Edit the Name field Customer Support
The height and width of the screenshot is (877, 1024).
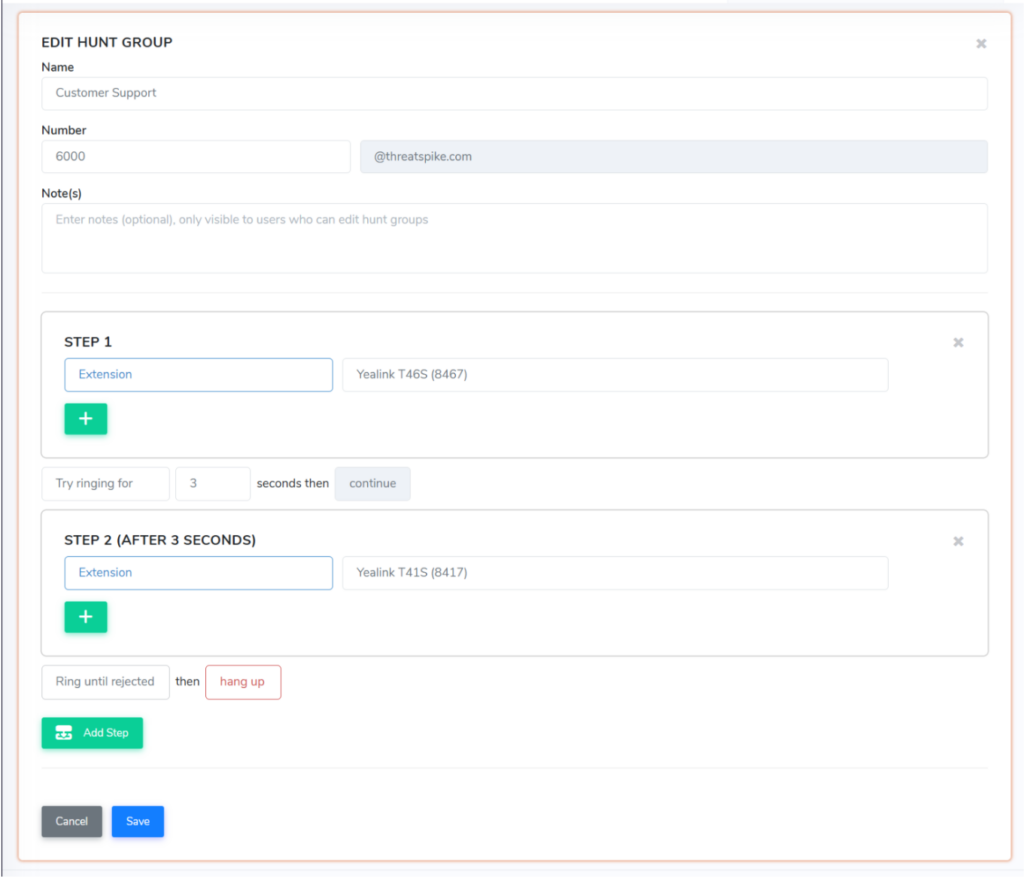point(515,93)
